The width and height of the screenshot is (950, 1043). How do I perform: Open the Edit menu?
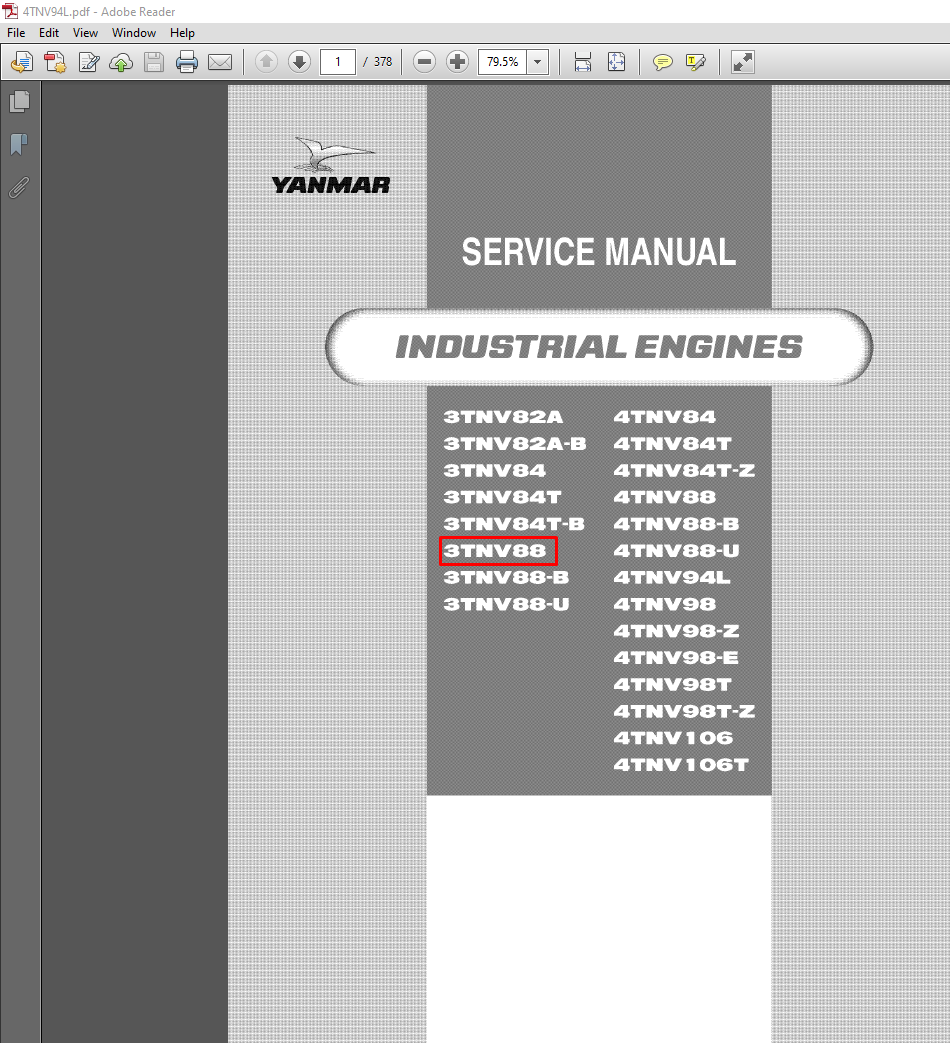point(49,33)
